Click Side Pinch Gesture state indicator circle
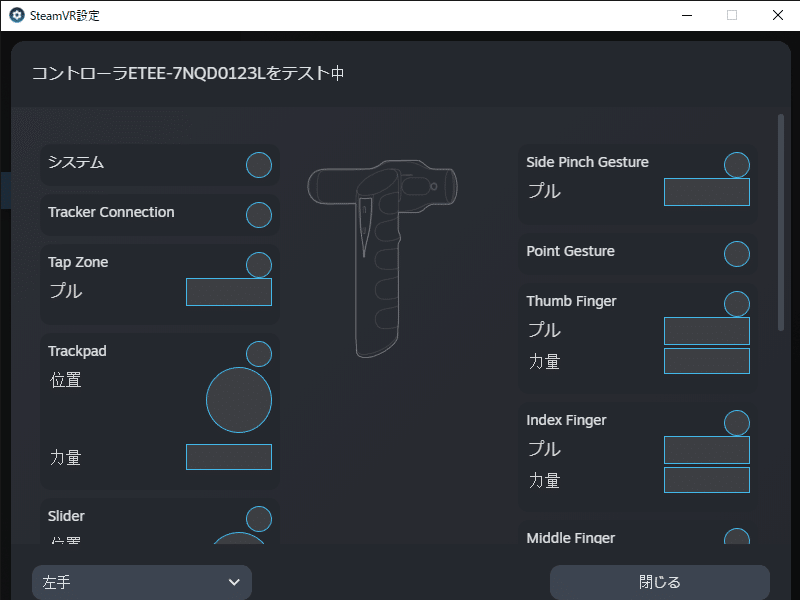Image resolution: width=800 pixels, height=600 pixels. [737, 165]
